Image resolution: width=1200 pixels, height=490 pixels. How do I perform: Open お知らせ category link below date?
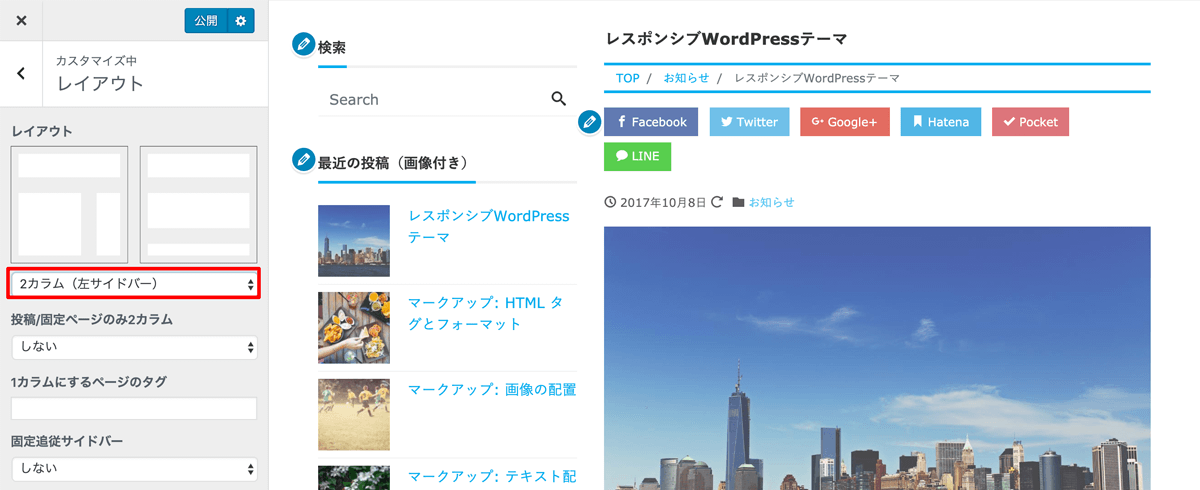pyautogui.click(x=772, y=202)
